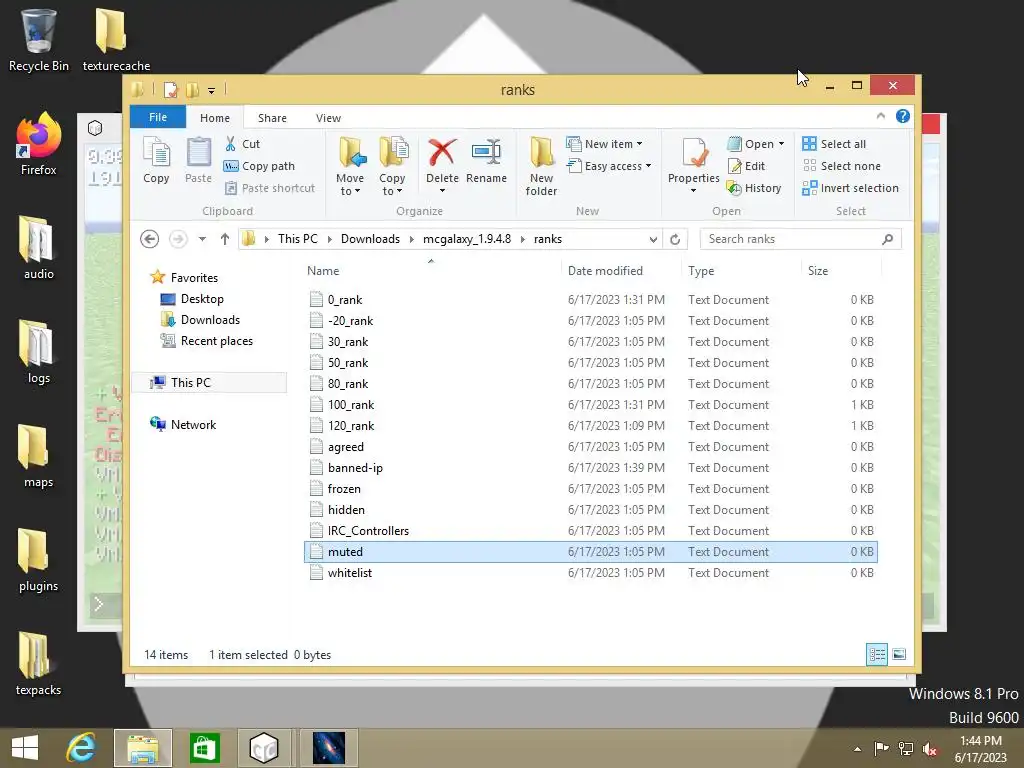Show hidden tray icons arrow

pyautogui.click(x=857, y=749)
